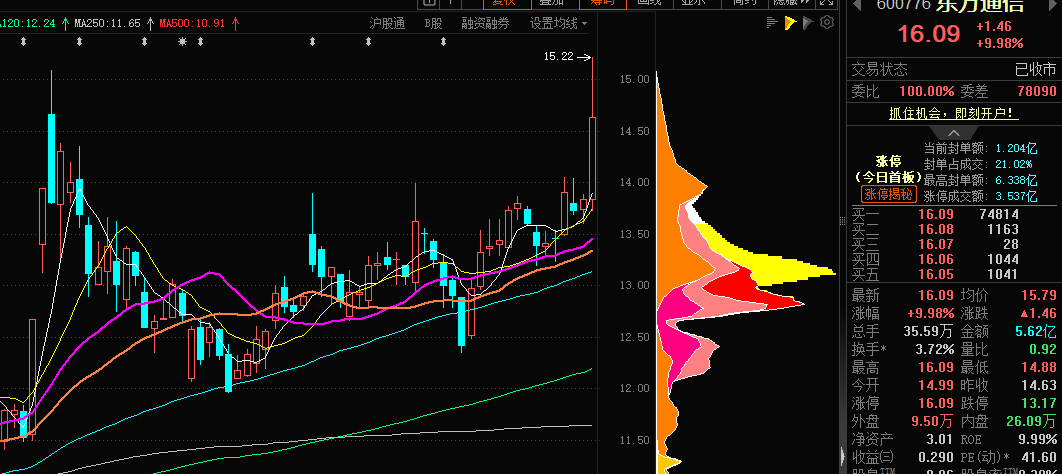Viewport: 1062px width, 474px height.
Task: Collapse the limit-up info panel chevron
Action: pyautogui.click(x=954, y=133)
